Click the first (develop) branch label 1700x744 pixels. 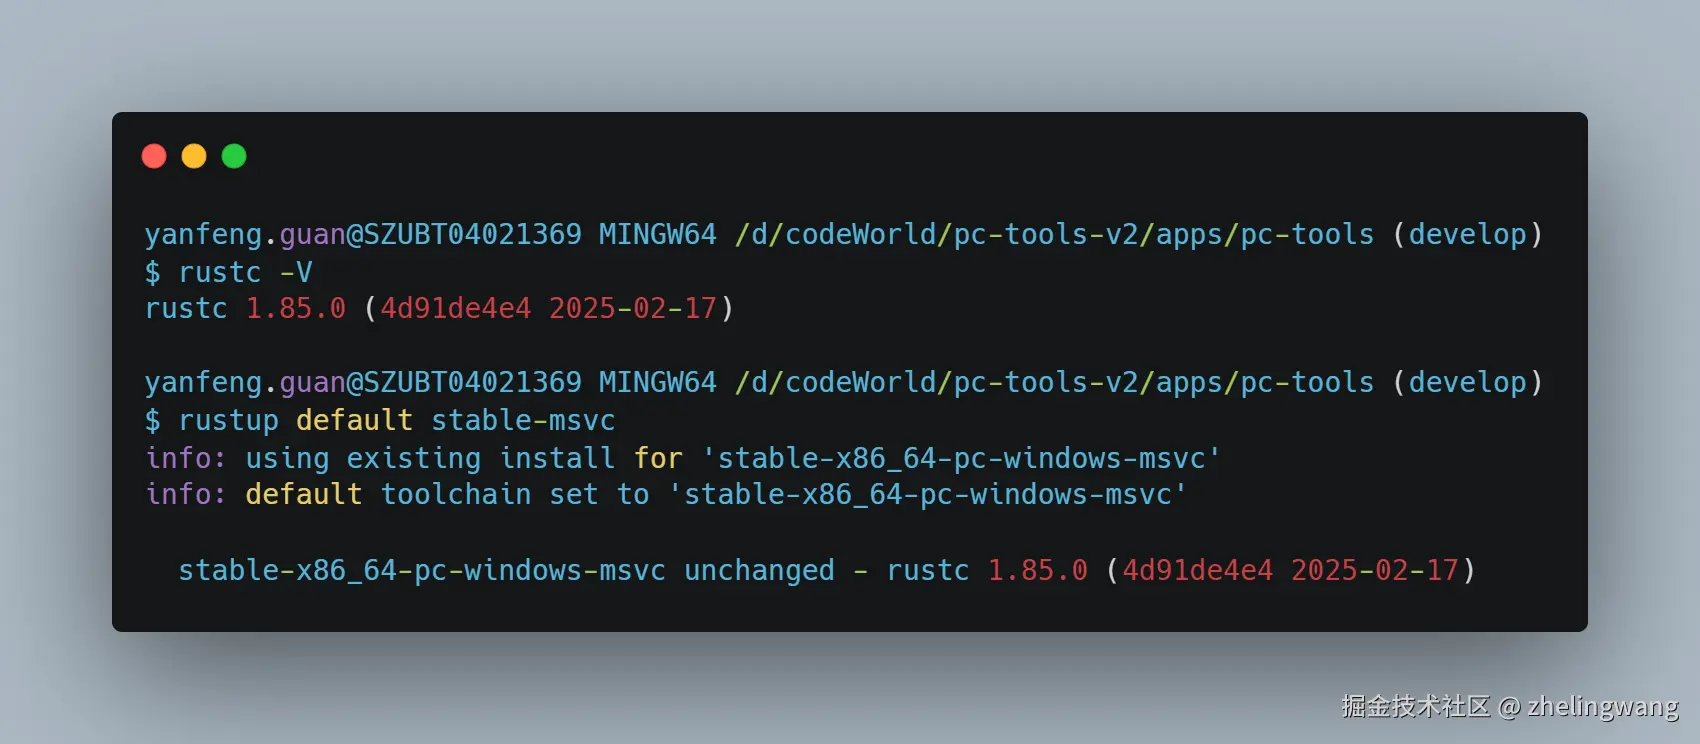[1467, 235]
